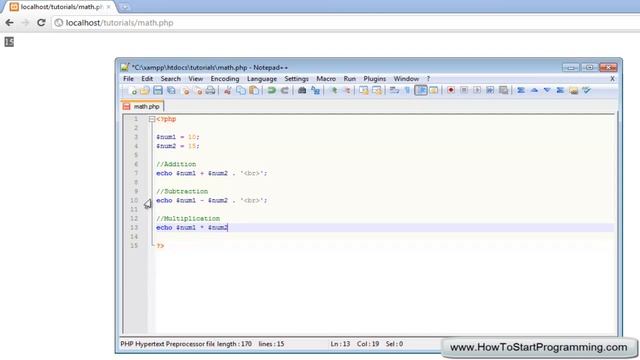Click the checkmark plugin icon at toolbar end
640x360 pixels.
click(x=587, y=90)
